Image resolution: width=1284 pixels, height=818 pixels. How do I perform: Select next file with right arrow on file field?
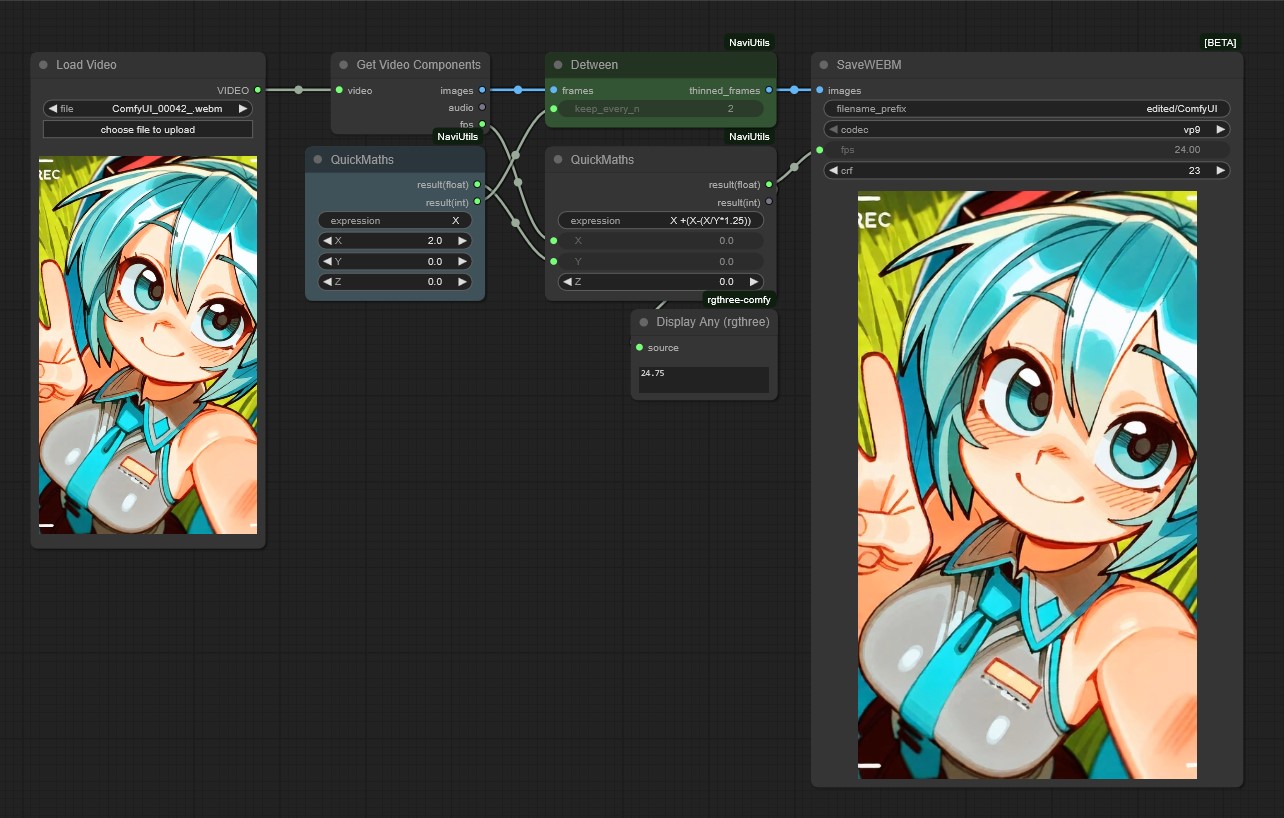(243, 109)
